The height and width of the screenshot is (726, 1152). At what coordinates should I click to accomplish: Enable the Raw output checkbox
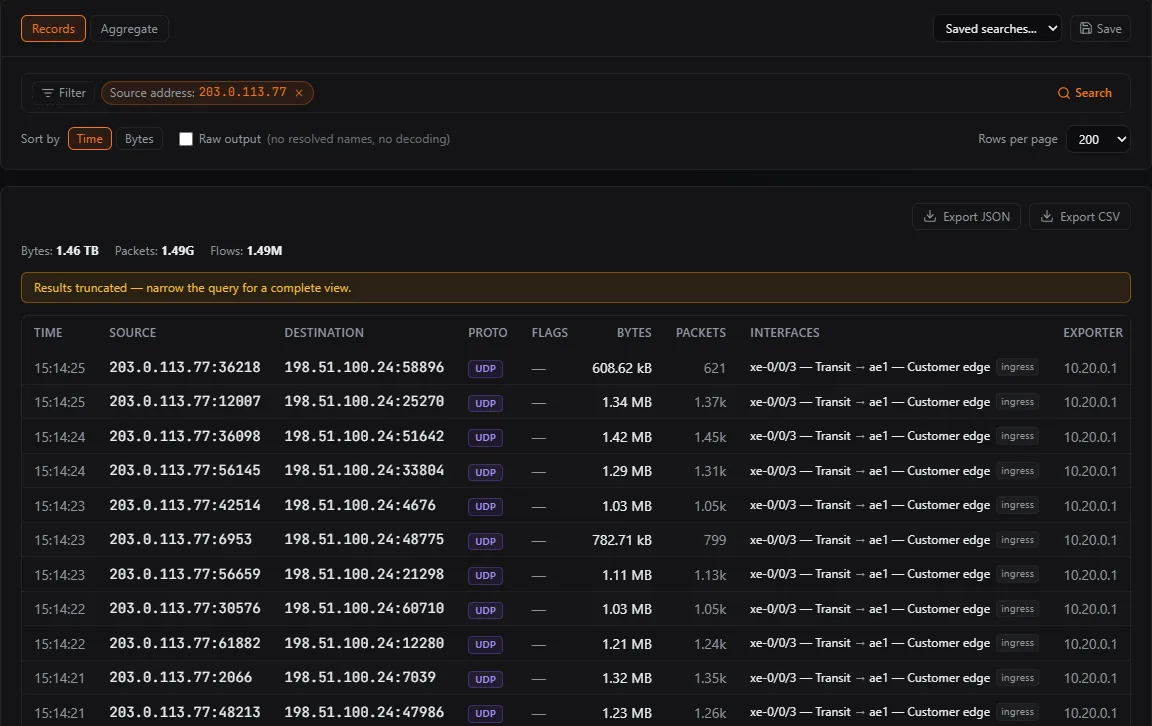(x=186, y=139)
